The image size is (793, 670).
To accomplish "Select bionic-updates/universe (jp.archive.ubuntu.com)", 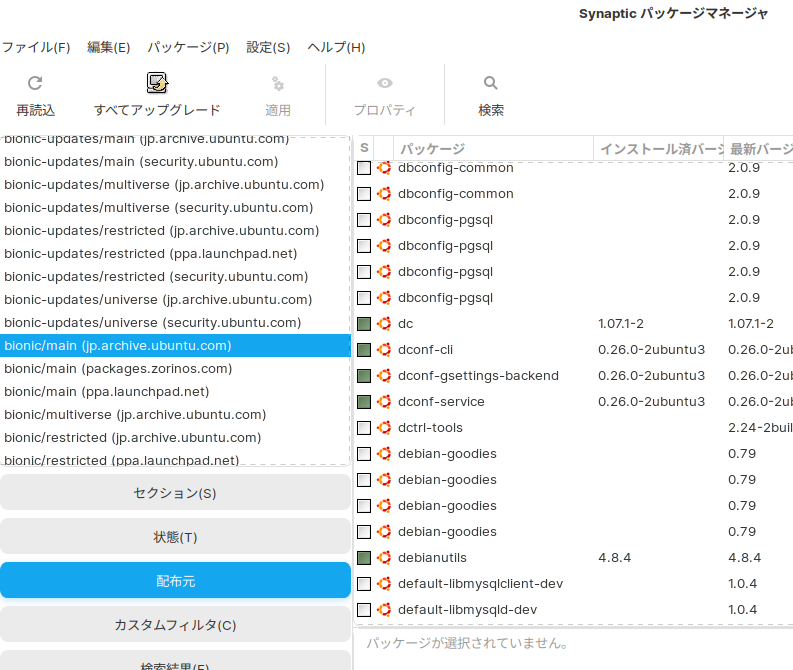I will [x=175, y=300].
